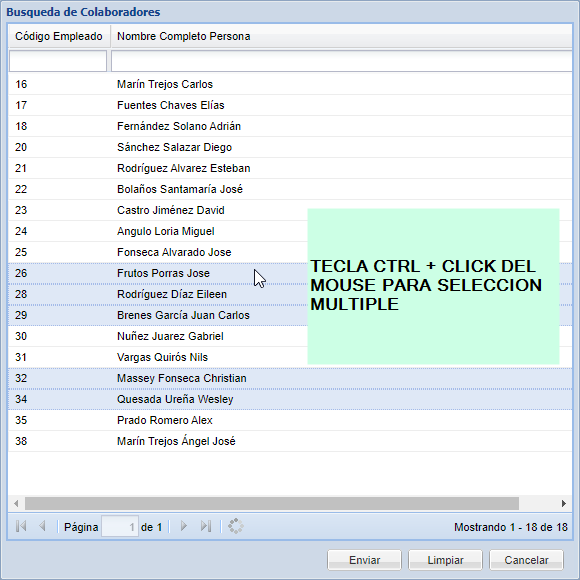This screenshot has width=580, height=580.
Task: Deselect row Massey Fonseca Christian
Action: (290, 378)
